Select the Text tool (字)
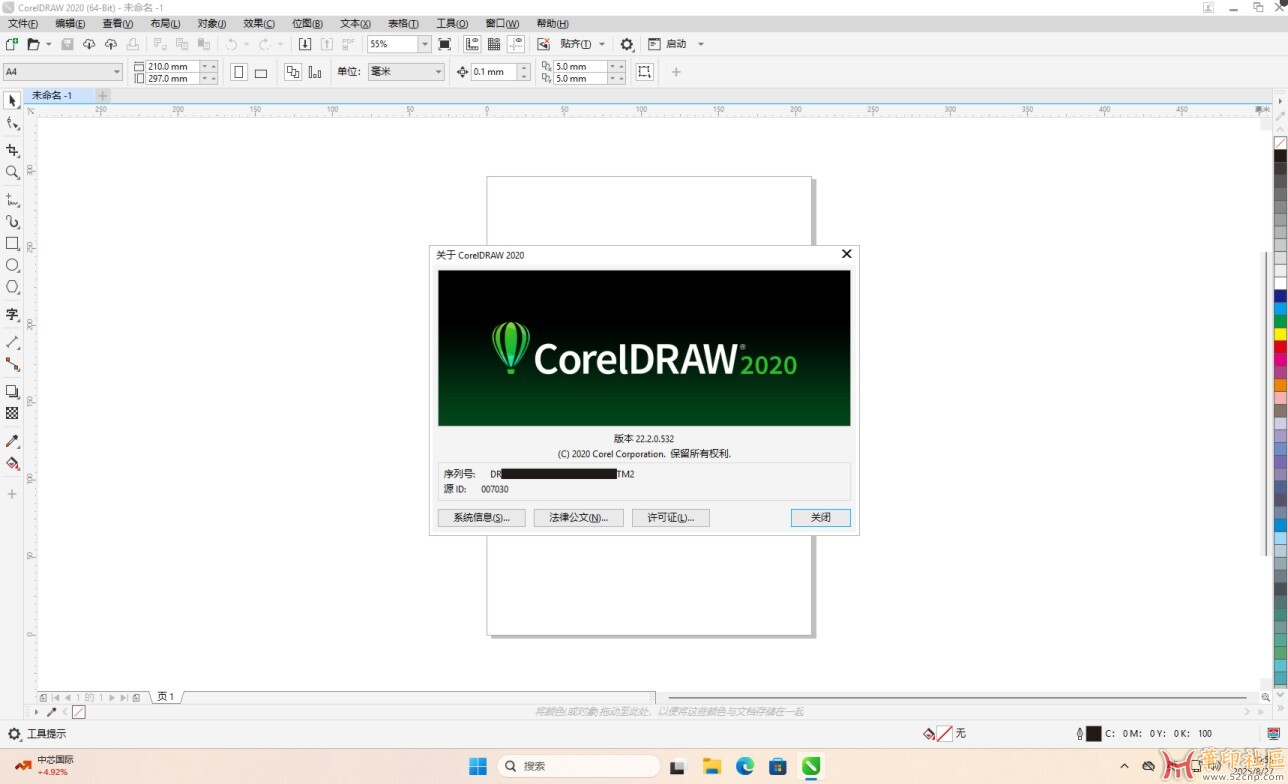This screenshot has height=784, width=1288. pyautogui.click(x=12, y=314)
